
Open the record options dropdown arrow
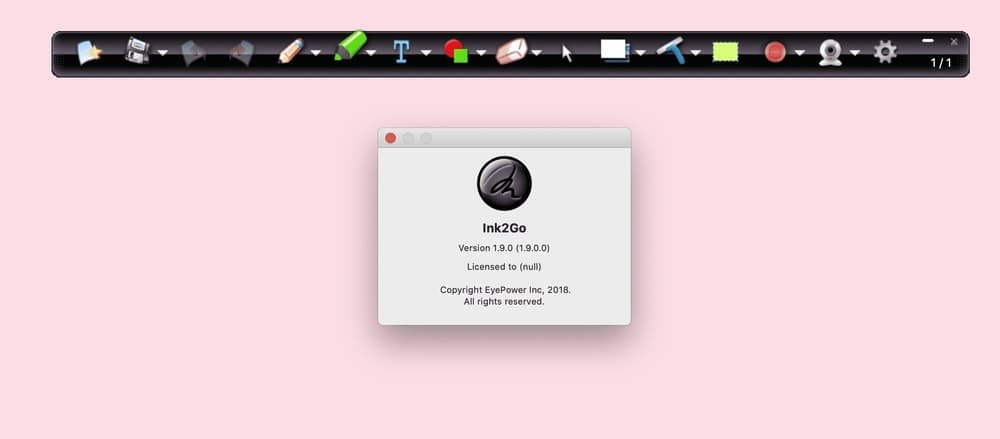click(x=800, y=53)
